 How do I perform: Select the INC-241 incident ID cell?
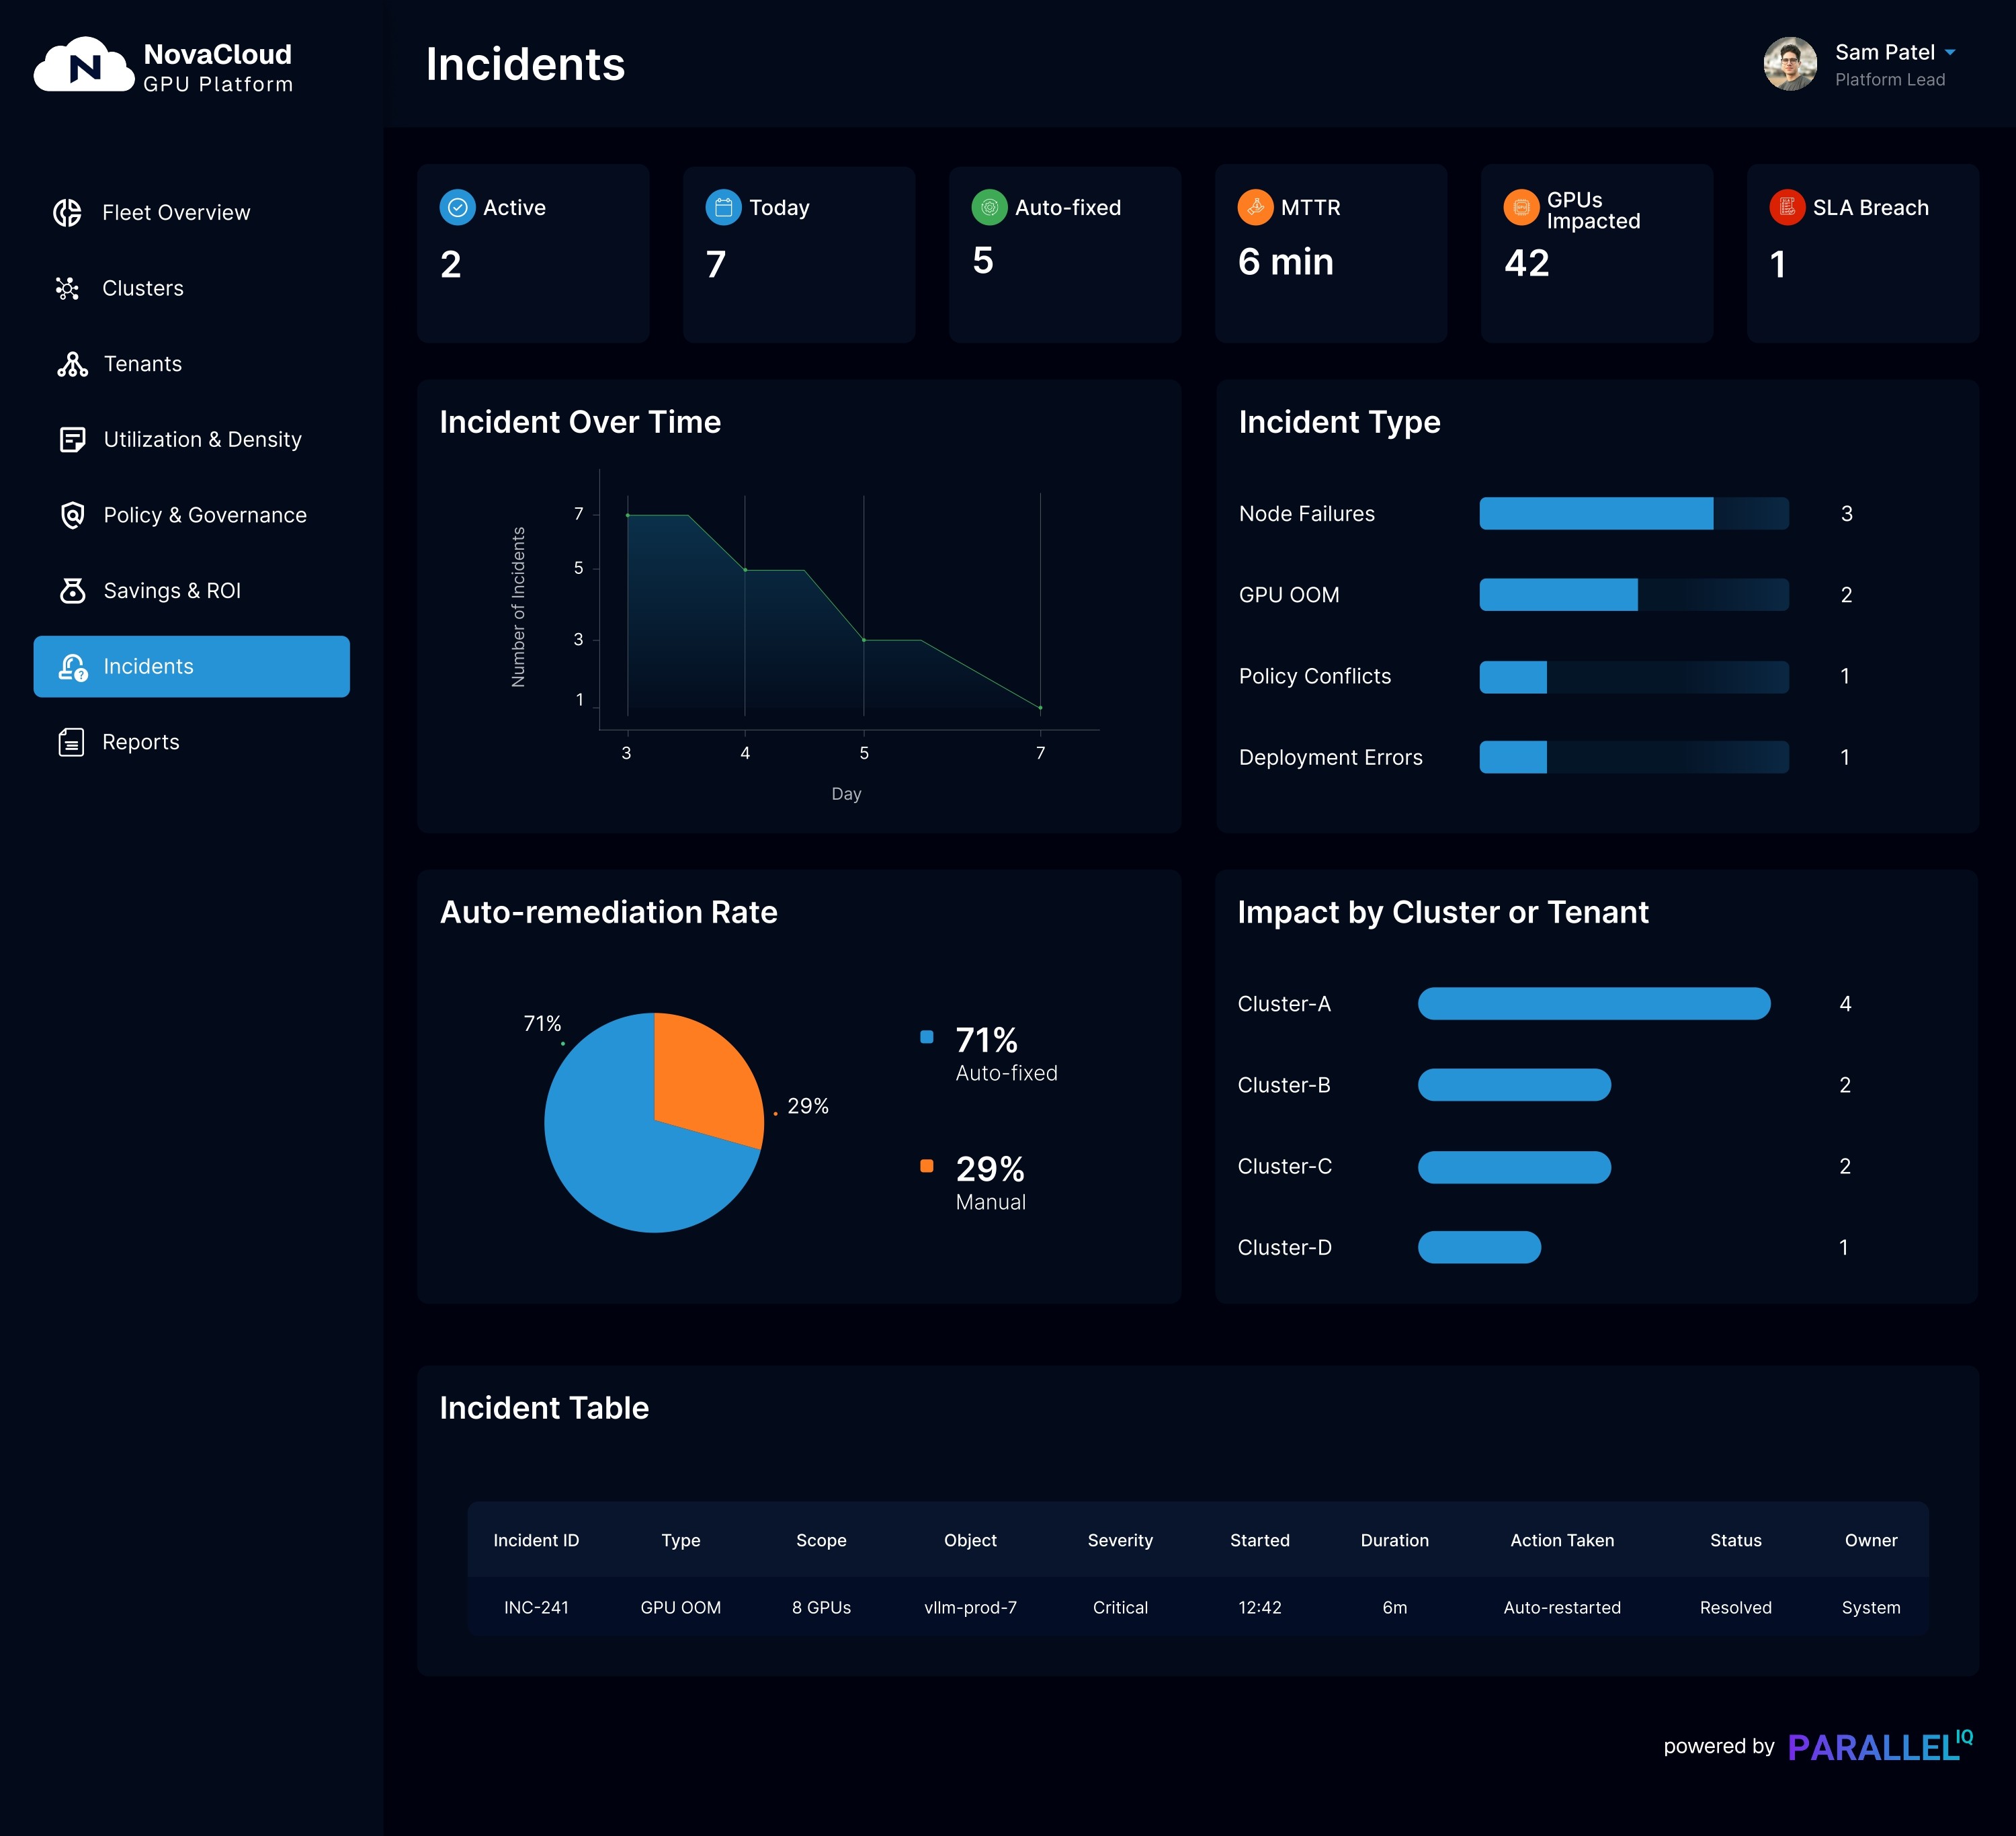[536, 1607]
